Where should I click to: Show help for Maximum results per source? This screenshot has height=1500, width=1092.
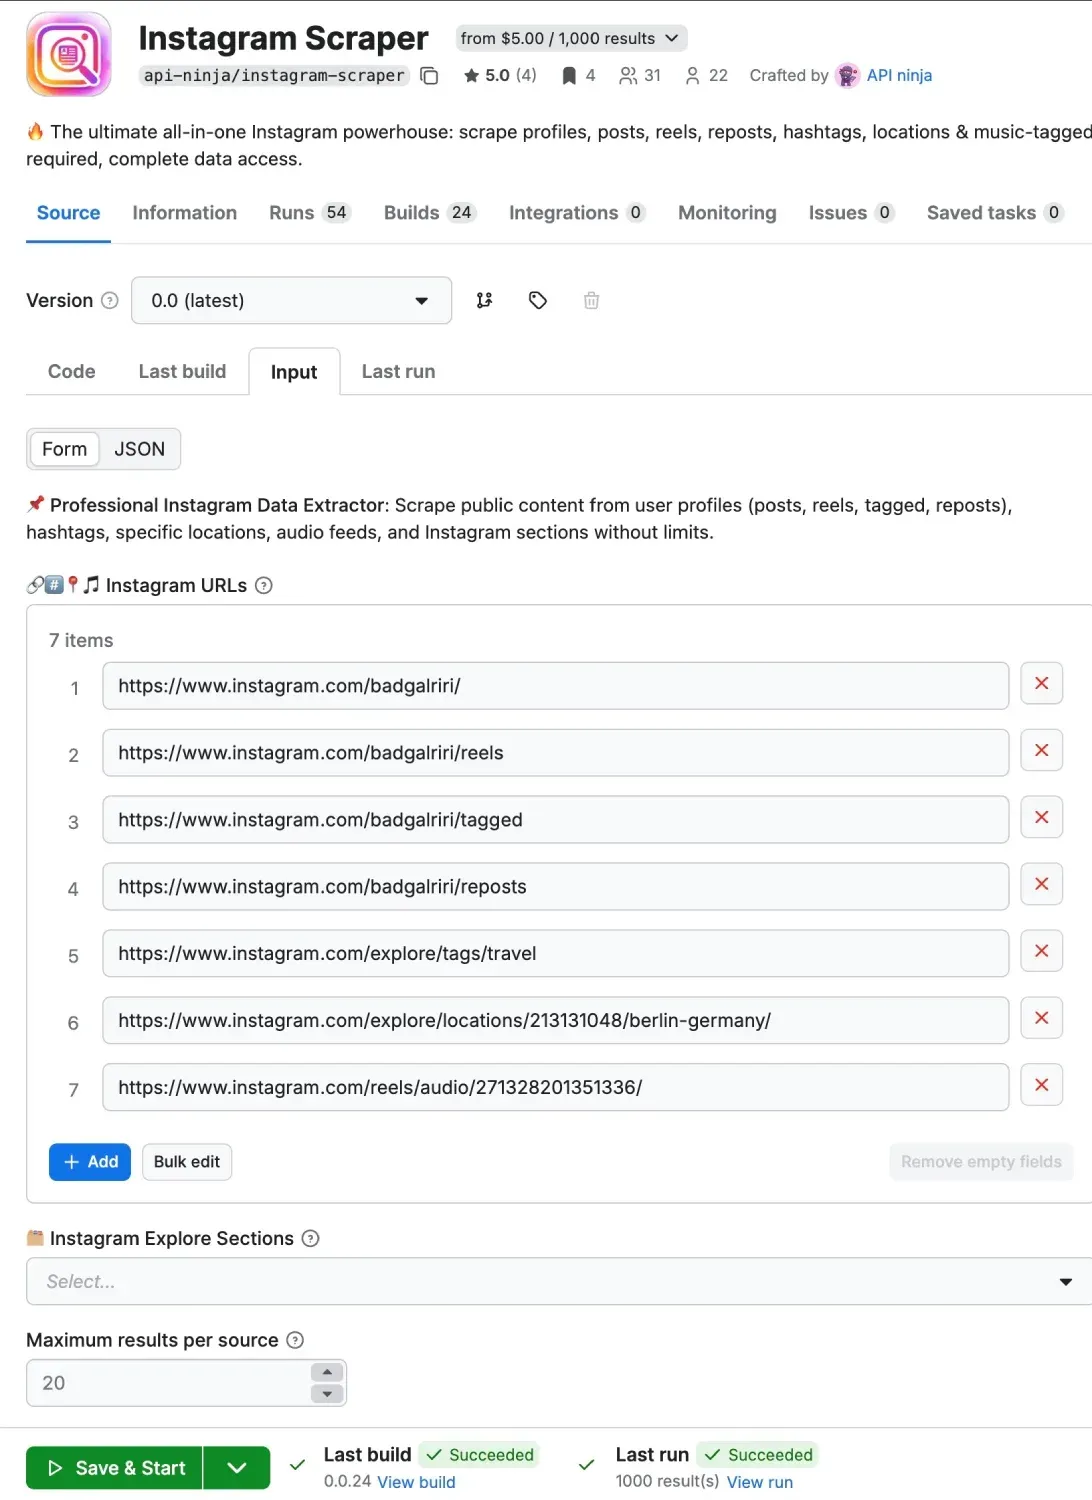295,1340
